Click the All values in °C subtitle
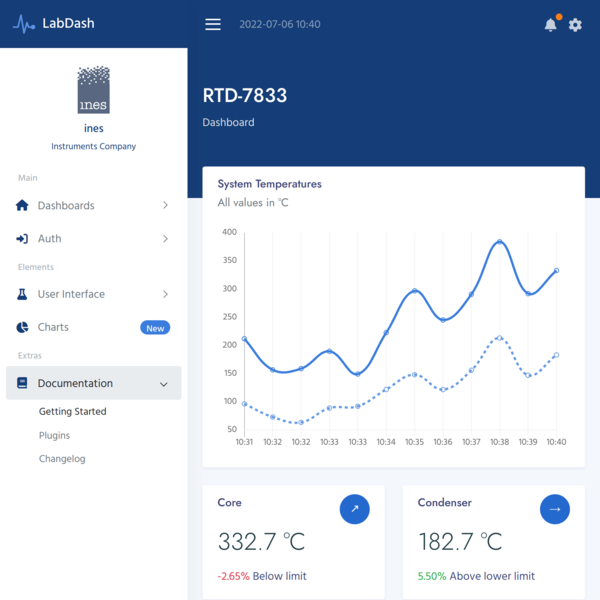Image resolution: width=600 pixels, height=600 pixels. [x=253, y=202]
